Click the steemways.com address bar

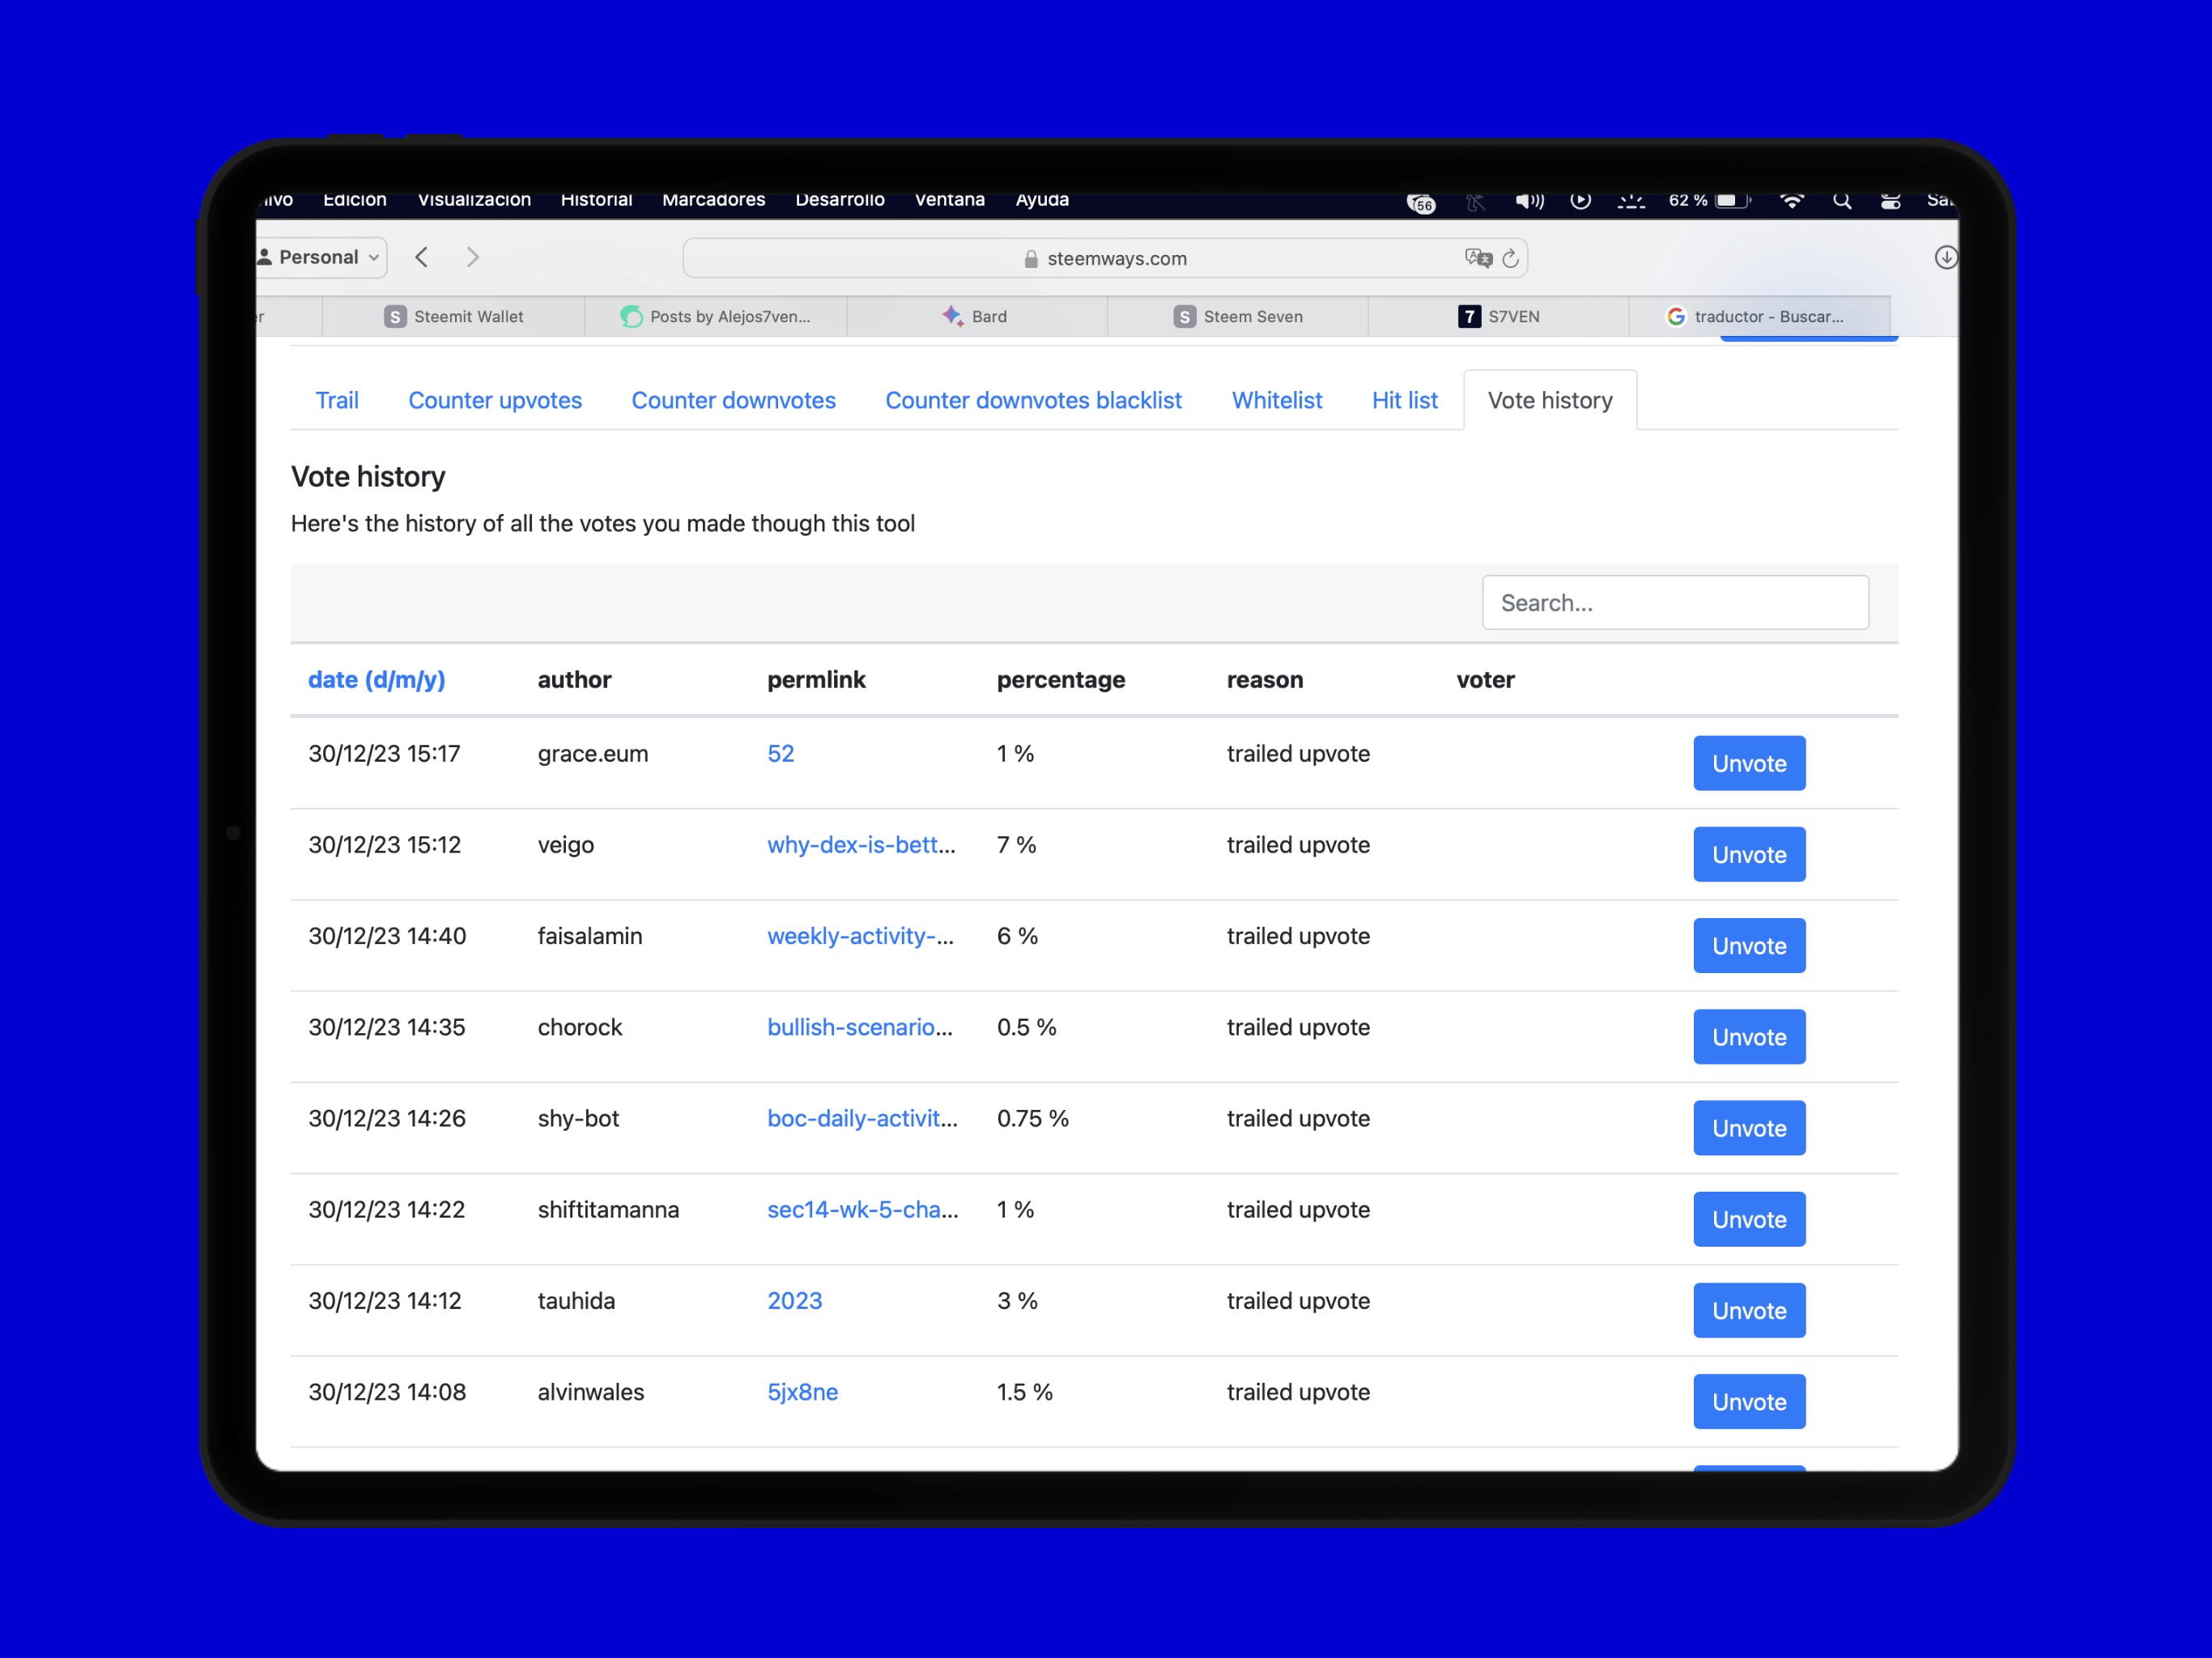tap(1105, 258)
